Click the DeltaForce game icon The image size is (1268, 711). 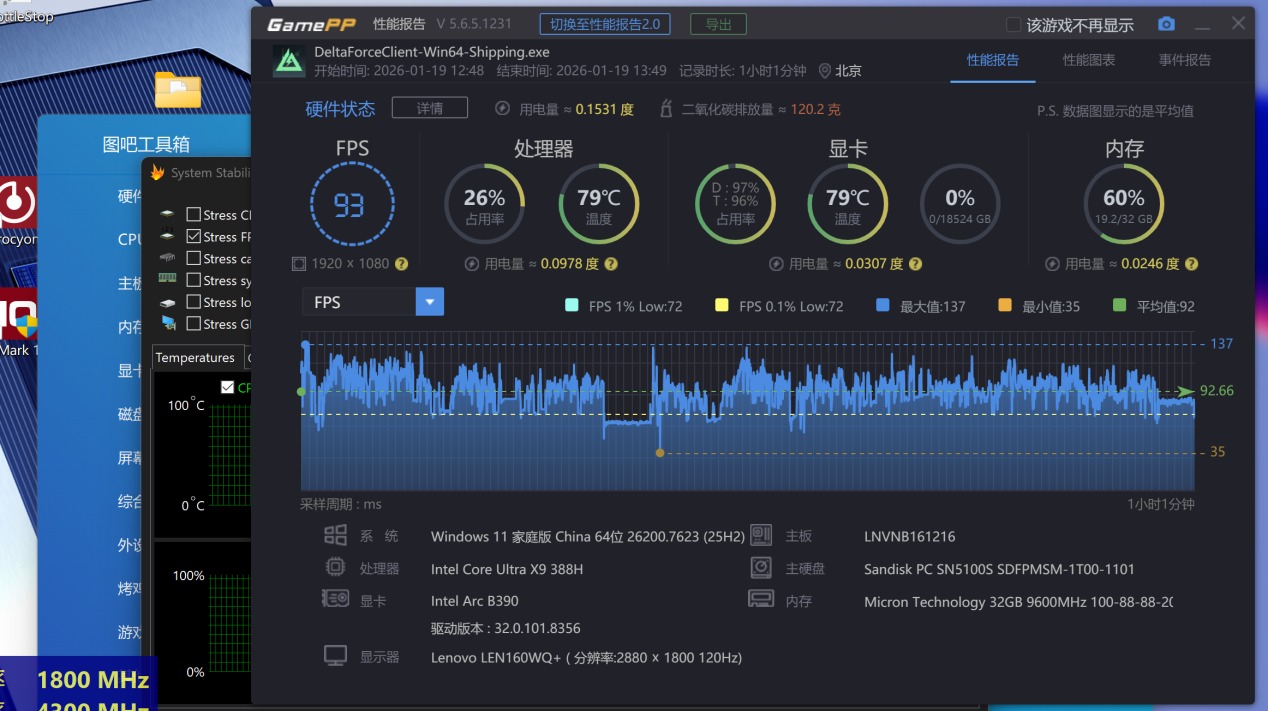pos(290,61)
